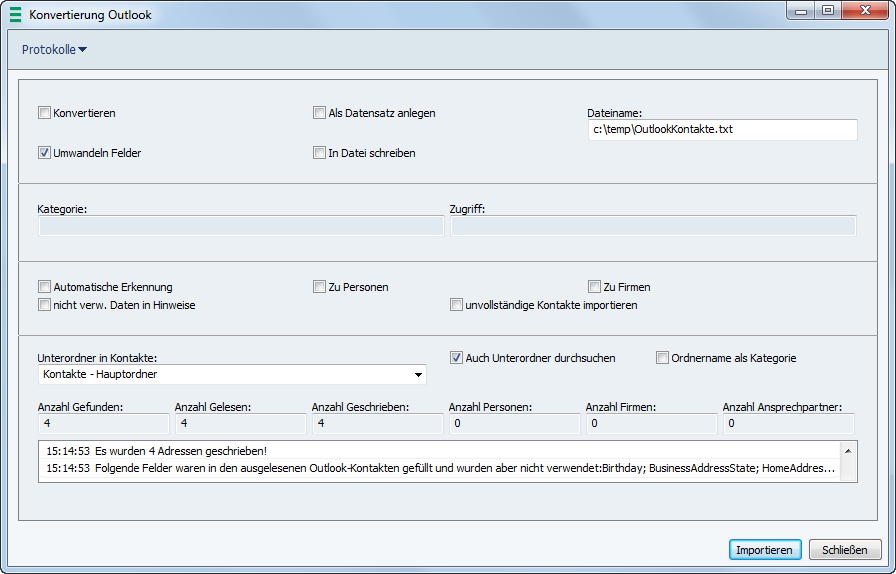Click into the Kategorie field
896x574 pixels.
[x=241, y=226]
